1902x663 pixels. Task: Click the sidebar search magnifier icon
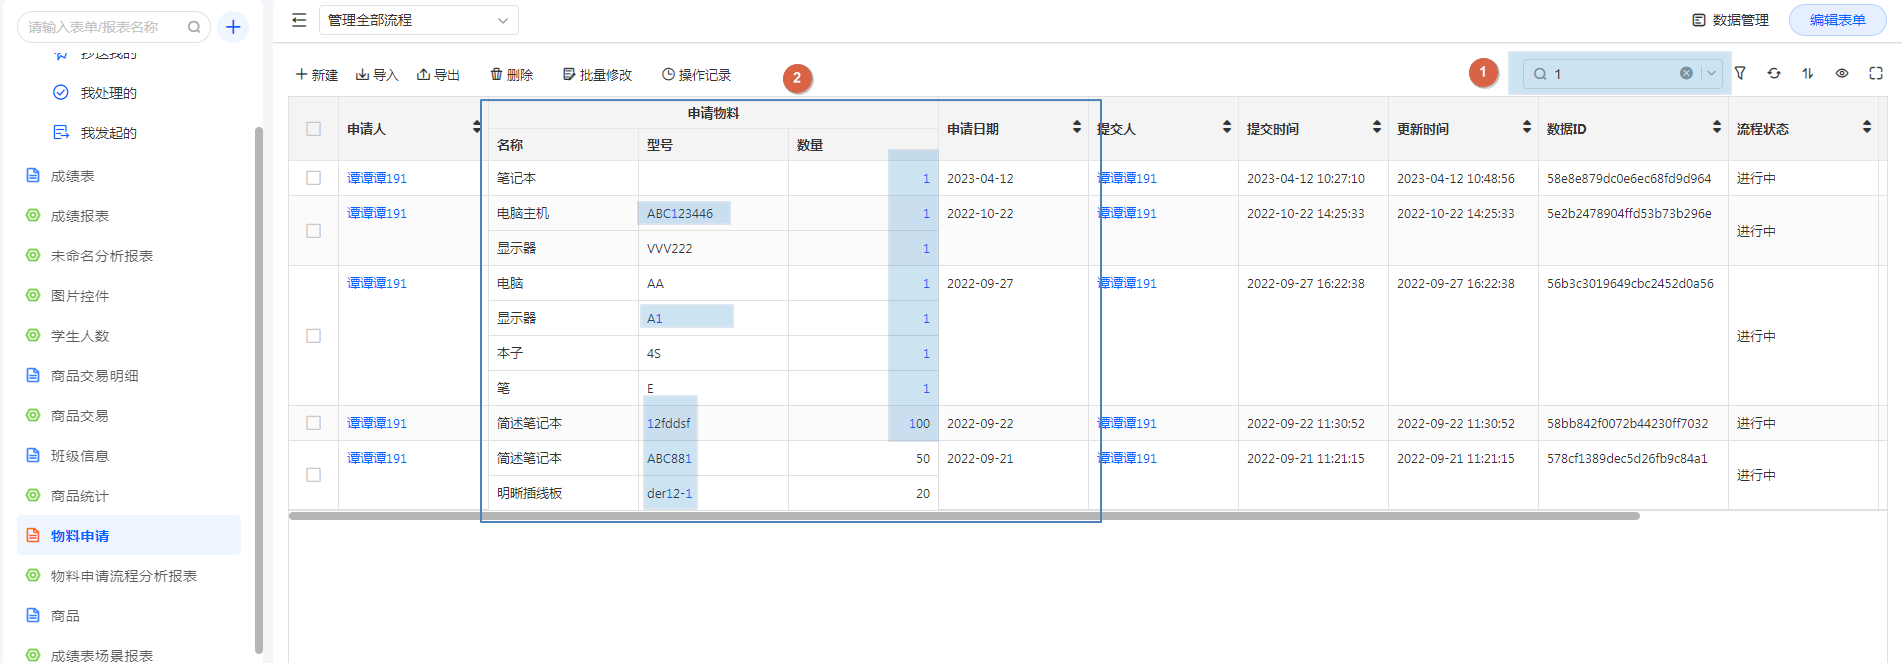[x=194, y=27]
